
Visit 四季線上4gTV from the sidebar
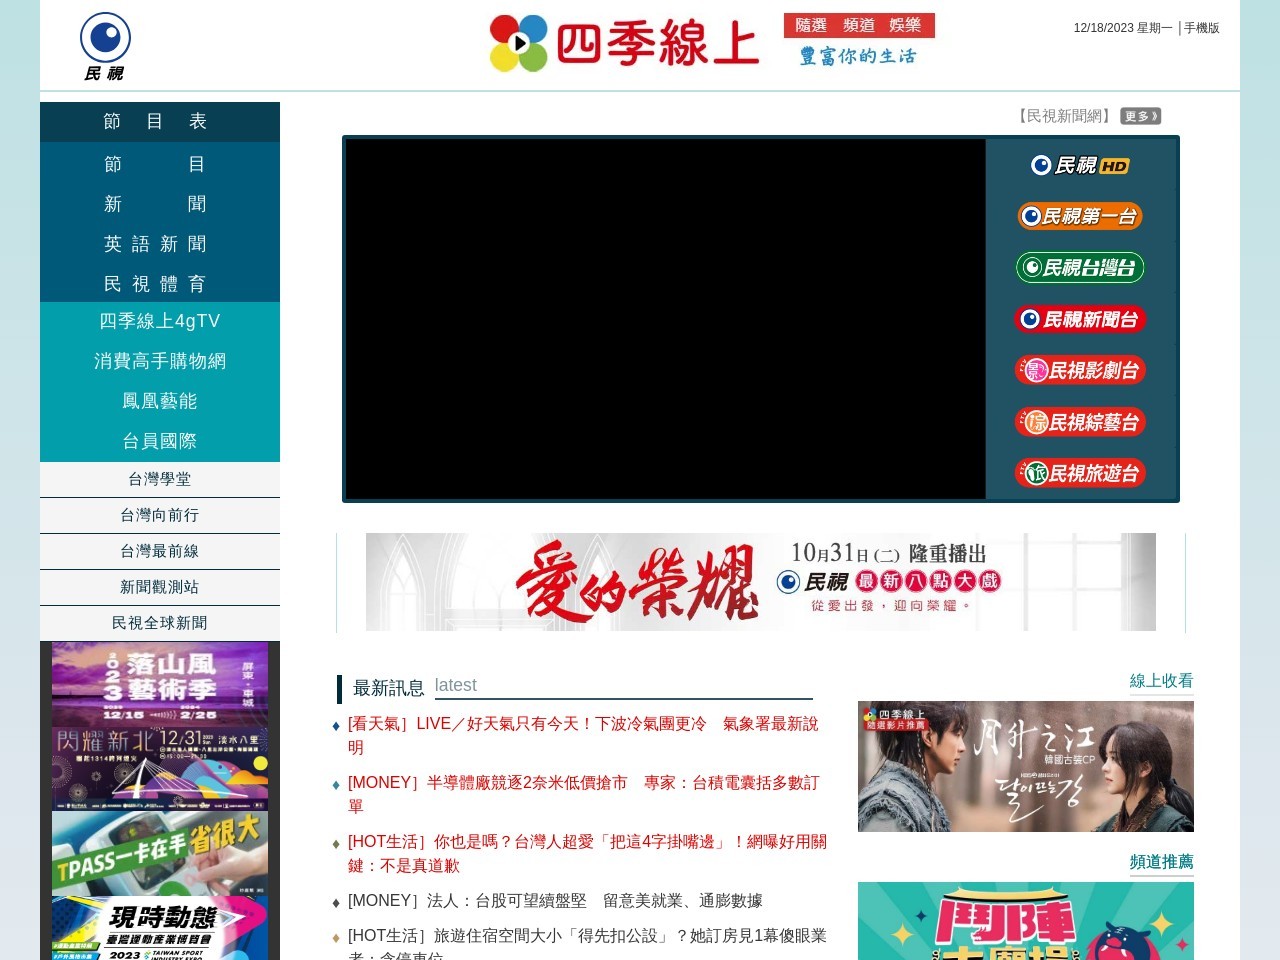pyautogui.click(x=160, y=320)
